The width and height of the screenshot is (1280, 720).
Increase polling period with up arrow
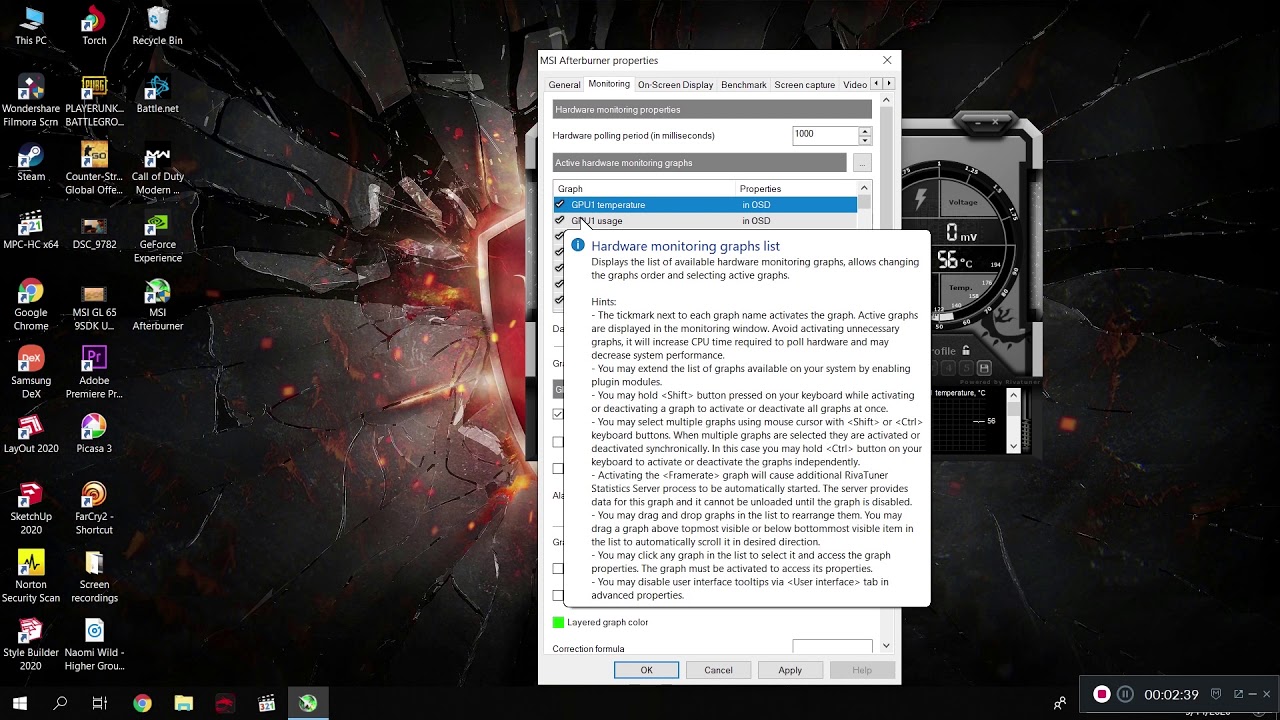(x=865, y=130)
